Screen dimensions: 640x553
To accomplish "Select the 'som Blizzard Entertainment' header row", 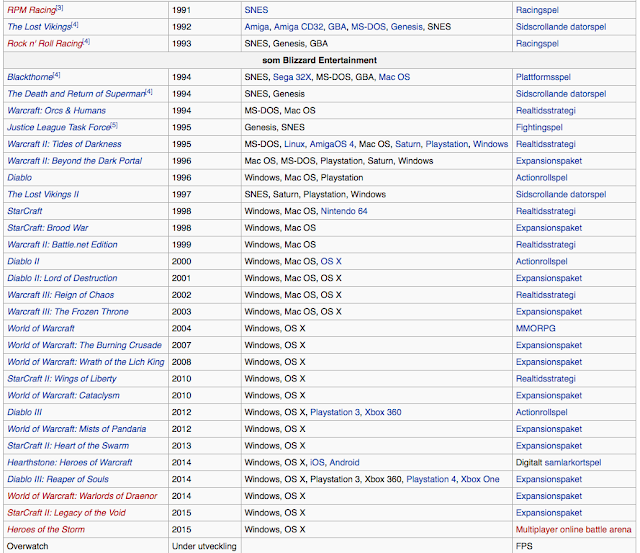I will (319, 60).
